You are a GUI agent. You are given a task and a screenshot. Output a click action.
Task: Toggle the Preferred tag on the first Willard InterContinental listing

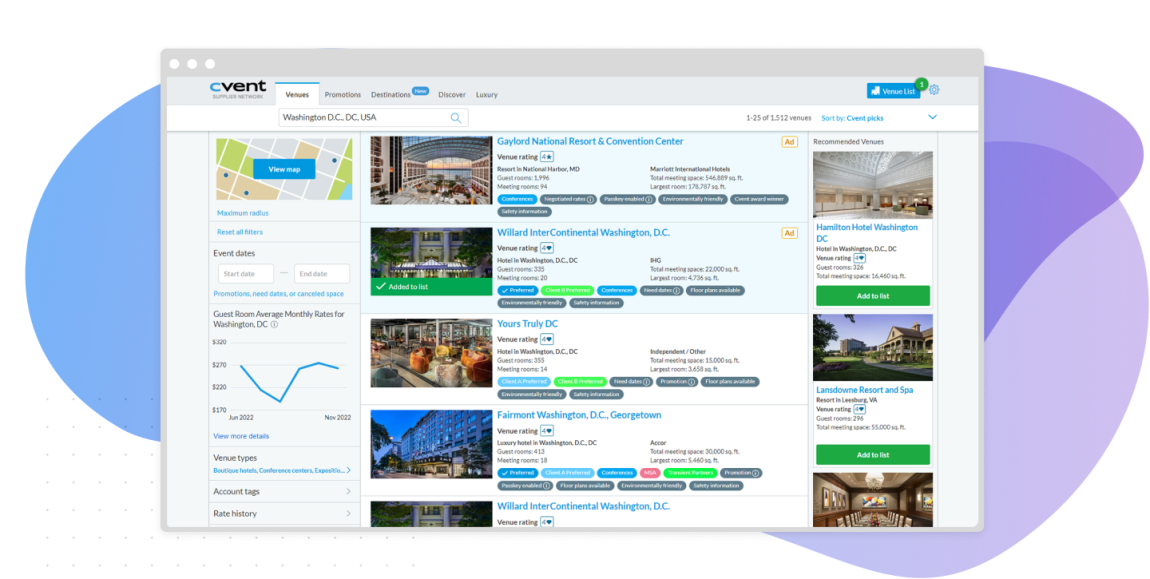point(518,290)
